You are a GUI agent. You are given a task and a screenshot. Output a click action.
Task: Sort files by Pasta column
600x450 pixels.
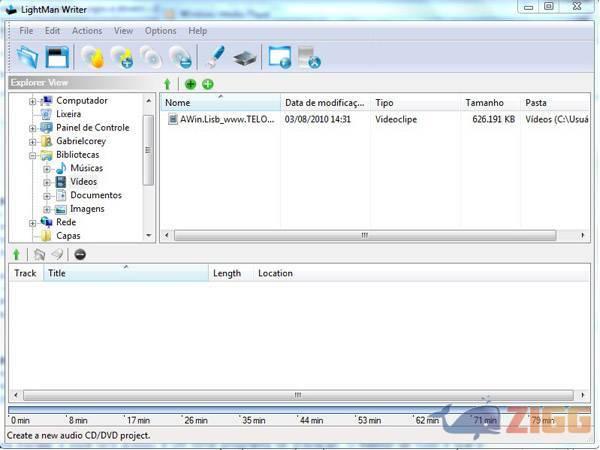point(555,103)
